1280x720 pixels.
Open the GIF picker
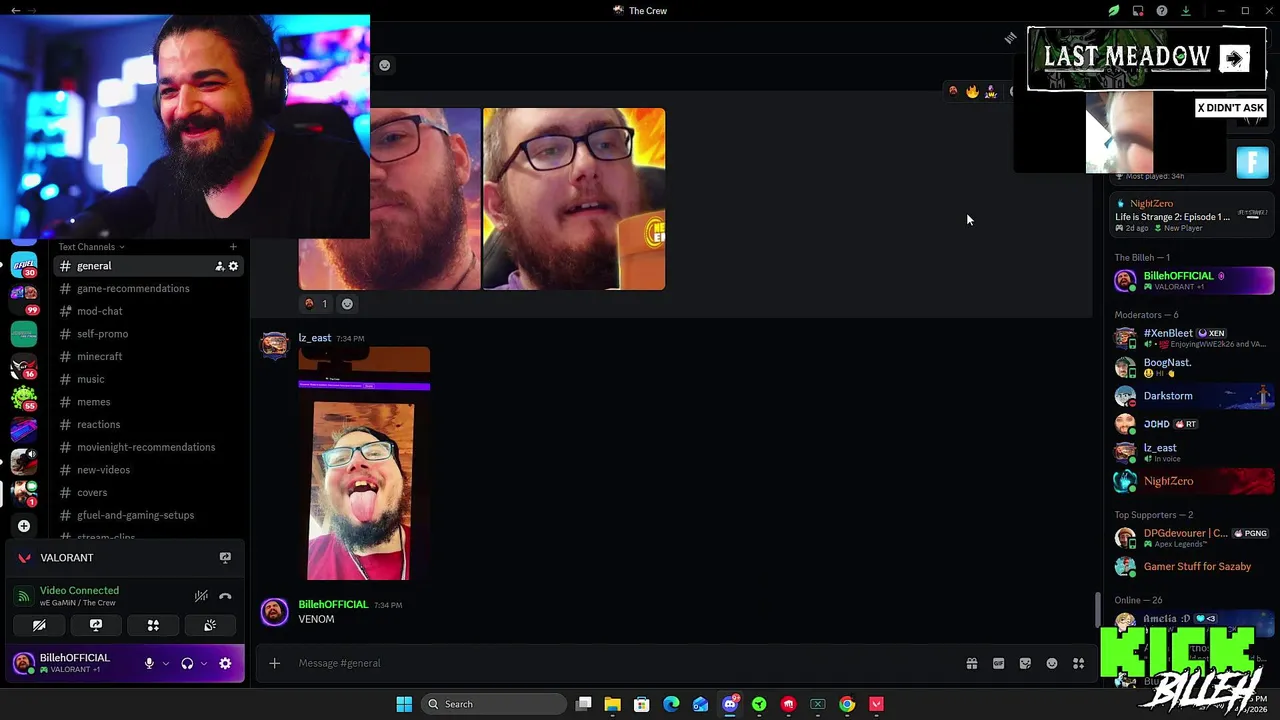coord(998,663)
